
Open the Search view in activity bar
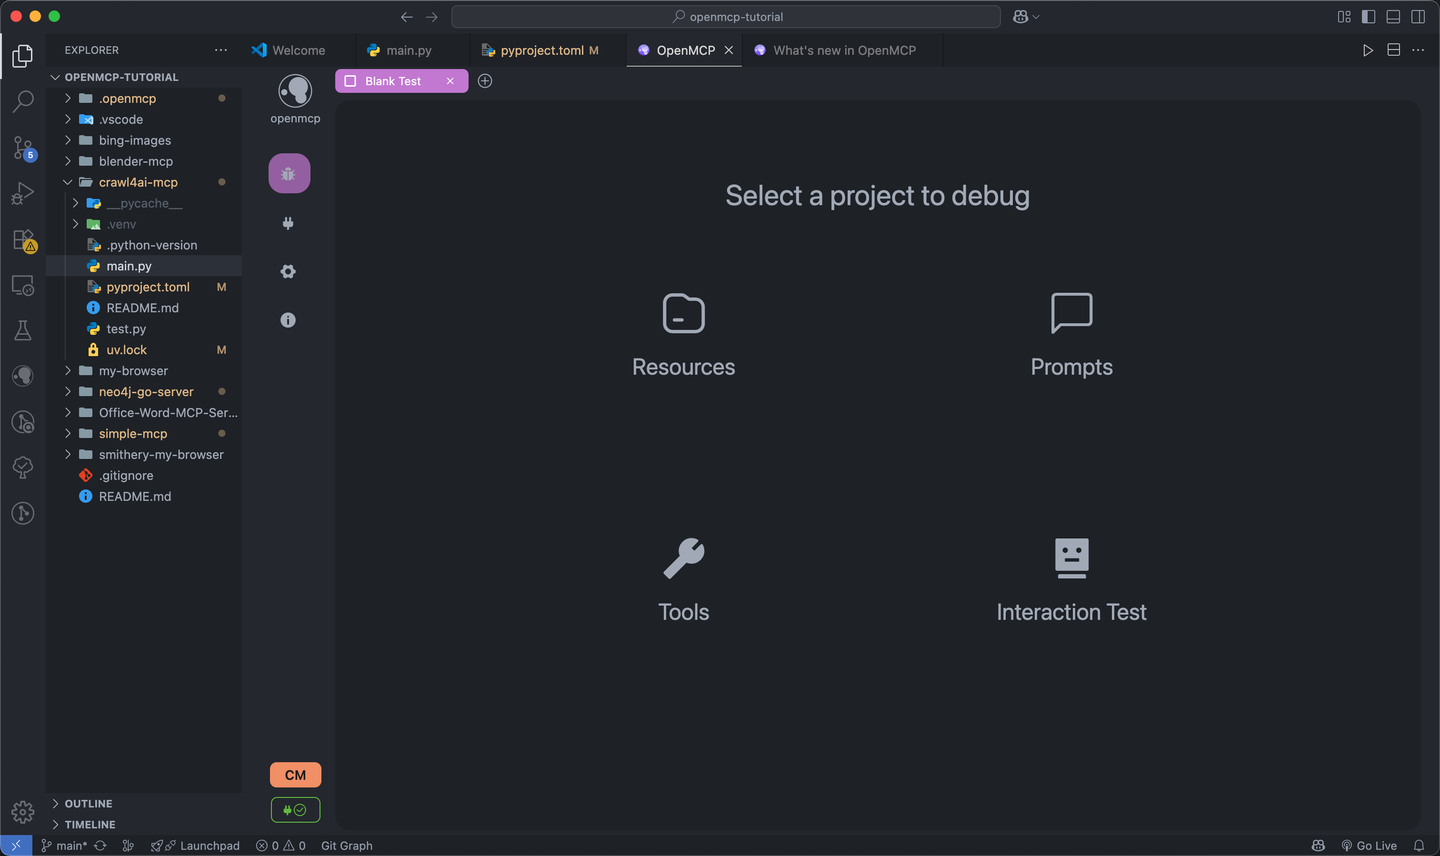click(23, 102)
